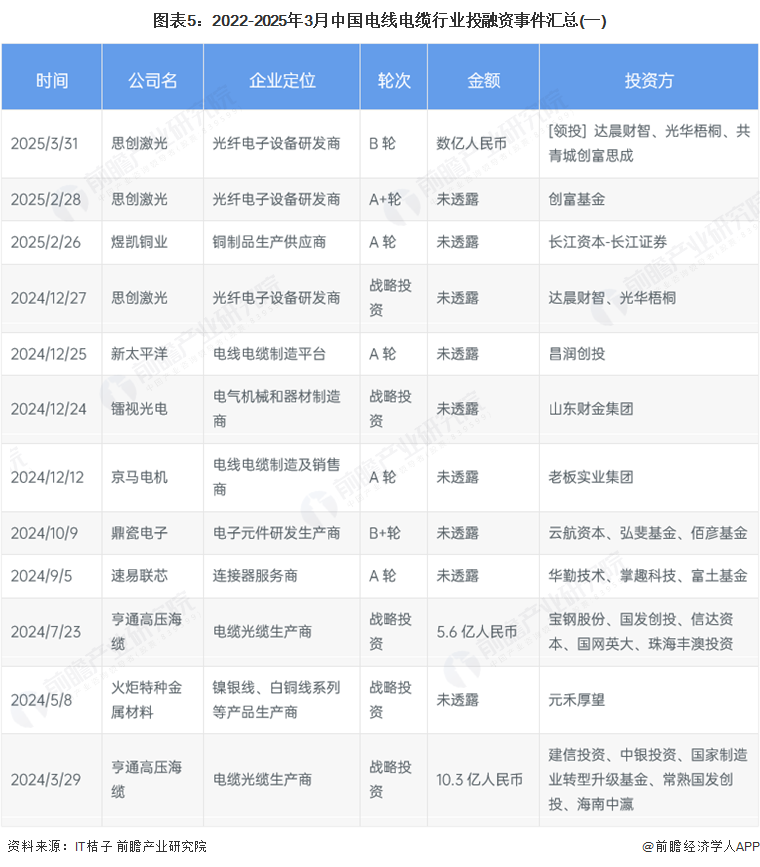Click company name 火炬特种金属材料
This screenshot has width=760, height=867.
click(147, 700)
